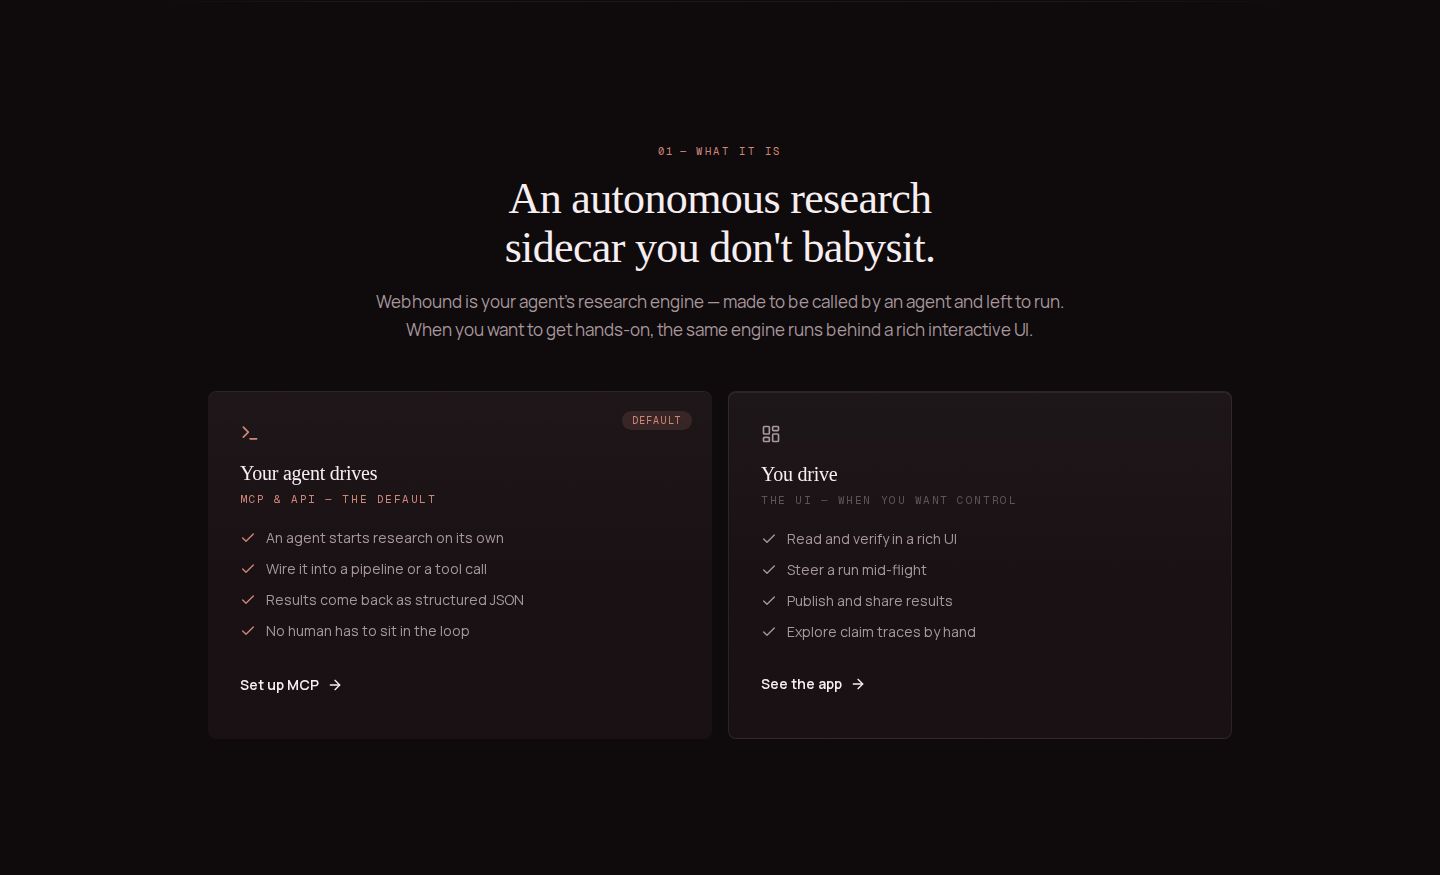Click 'Results come back as structured JSON' text
Image resolution: width=1440 pixels, height=875 pixels.
(395, 600)
